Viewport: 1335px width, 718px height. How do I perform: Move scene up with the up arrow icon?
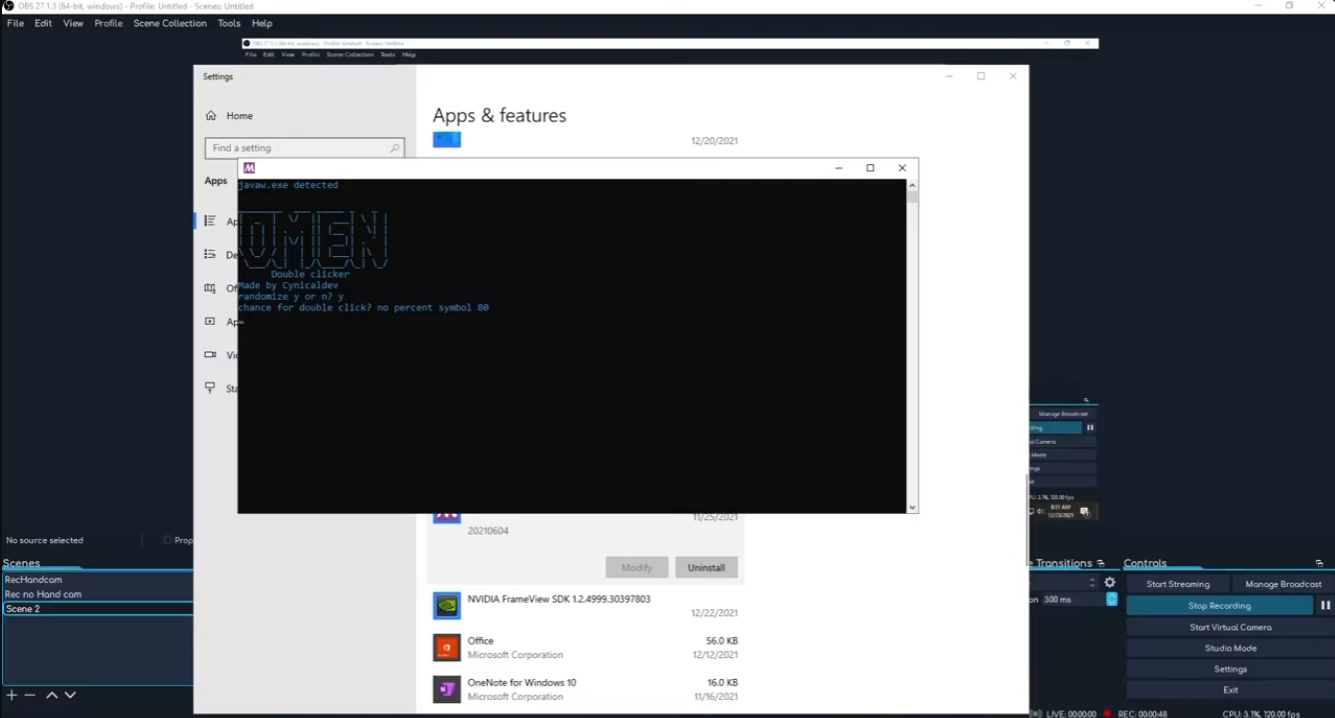(x=52, y=695)
